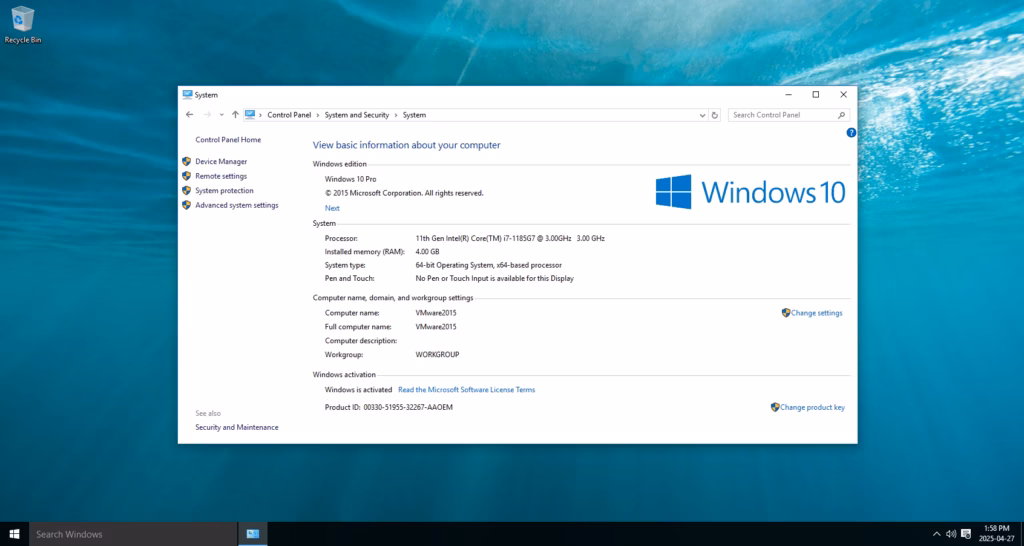The image size is (1024, 546).
Task: Click the computer icon in address bar
Action: (250, 114)
